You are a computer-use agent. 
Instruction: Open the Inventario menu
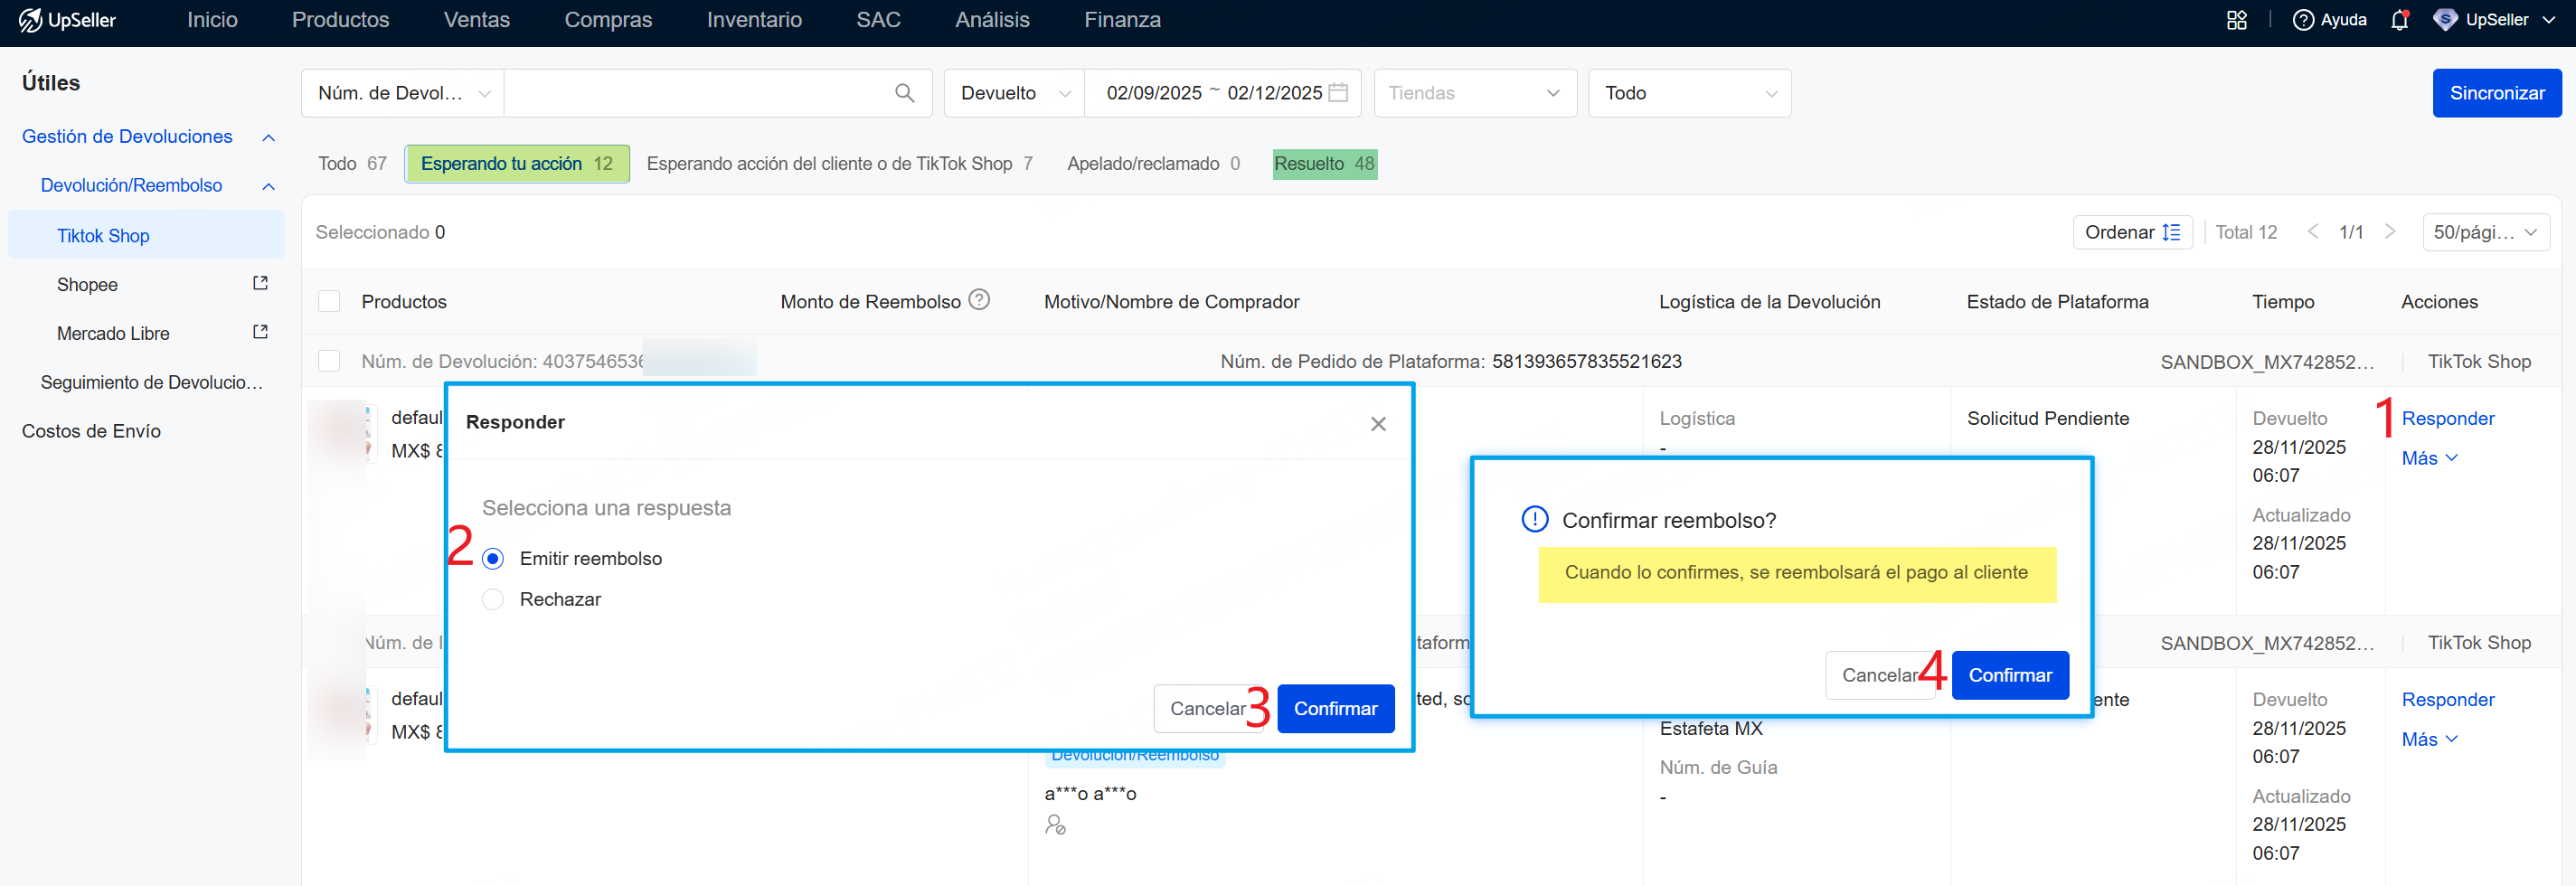point(753,20)
